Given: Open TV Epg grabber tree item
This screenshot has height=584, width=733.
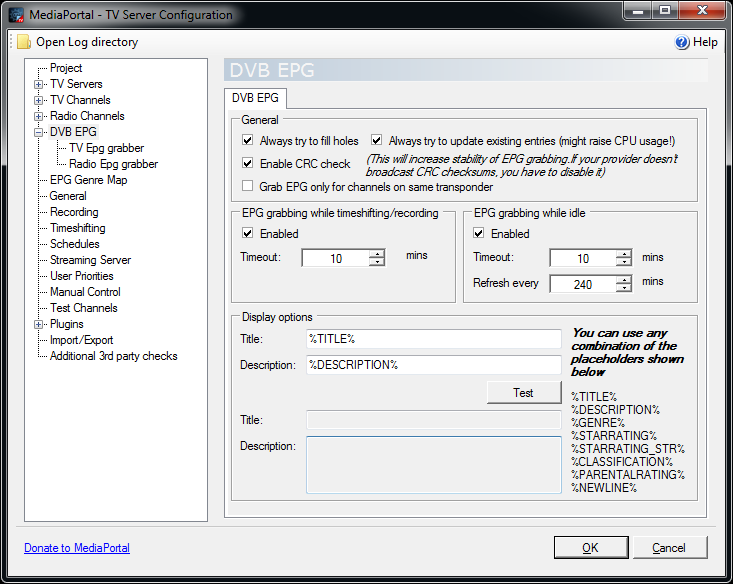Looking at the screenshot, I should (107, 148).
